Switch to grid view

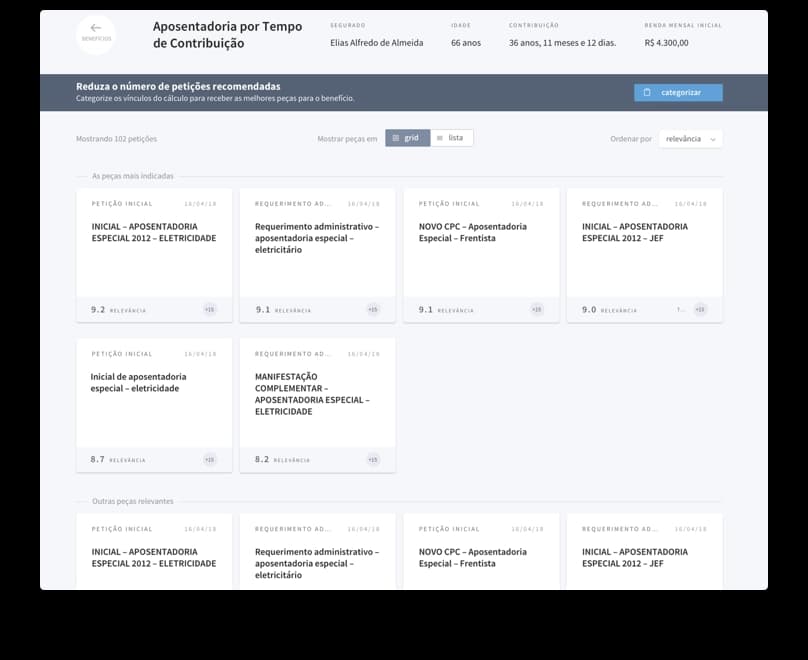[407, 138]
